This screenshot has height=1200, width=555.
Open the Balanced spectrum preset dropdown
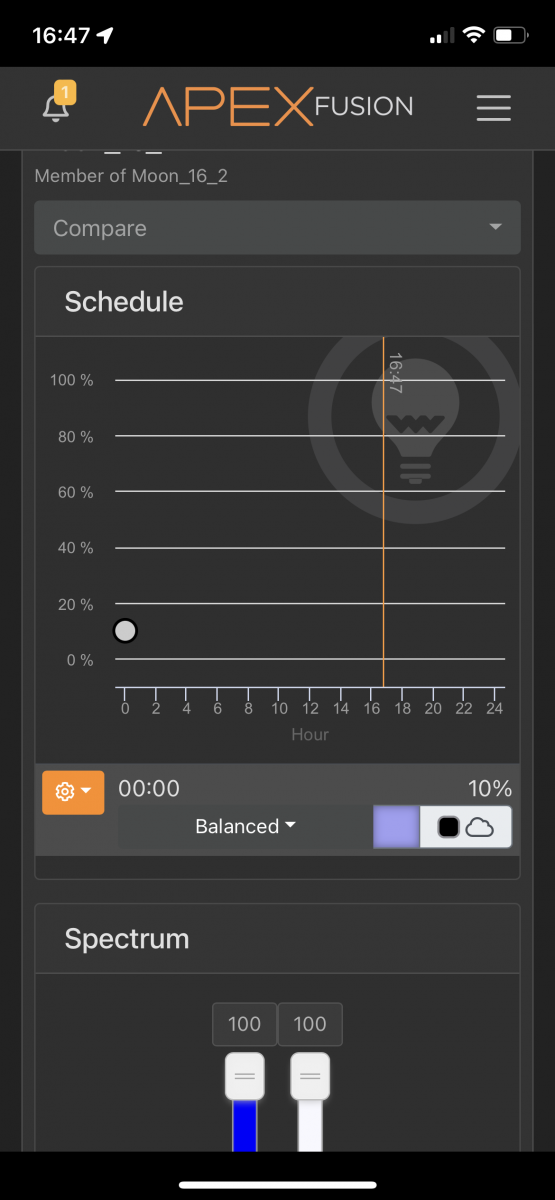point(245,827)
